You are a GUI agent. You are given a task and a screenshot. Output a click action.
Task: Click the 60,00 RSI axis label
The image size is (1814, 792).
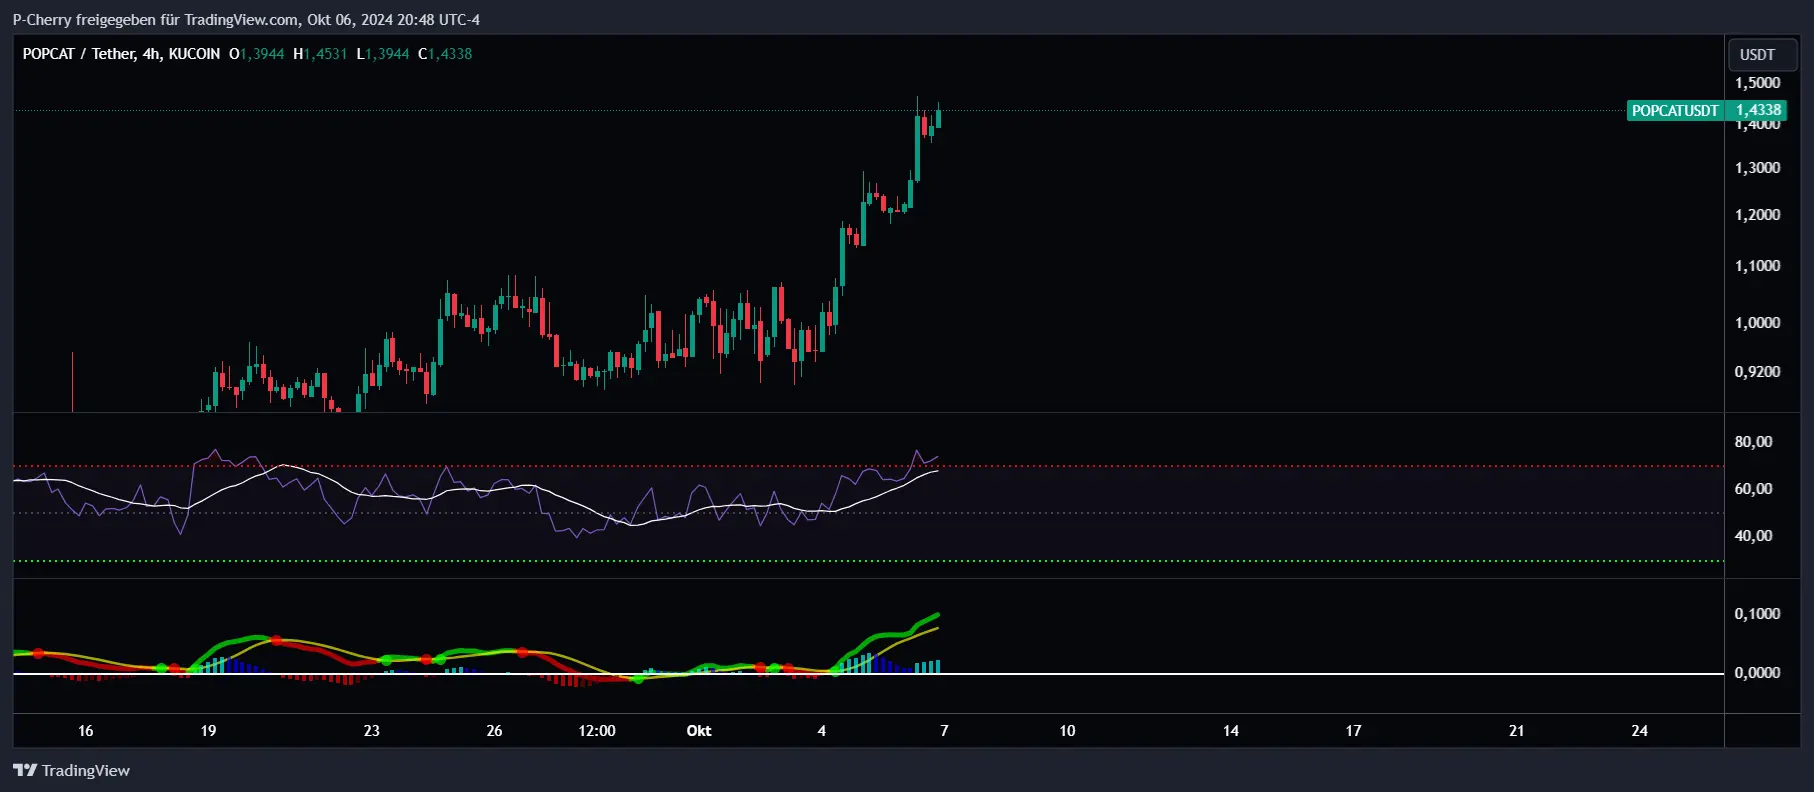pyautogui.click(x=1753, y=489)
